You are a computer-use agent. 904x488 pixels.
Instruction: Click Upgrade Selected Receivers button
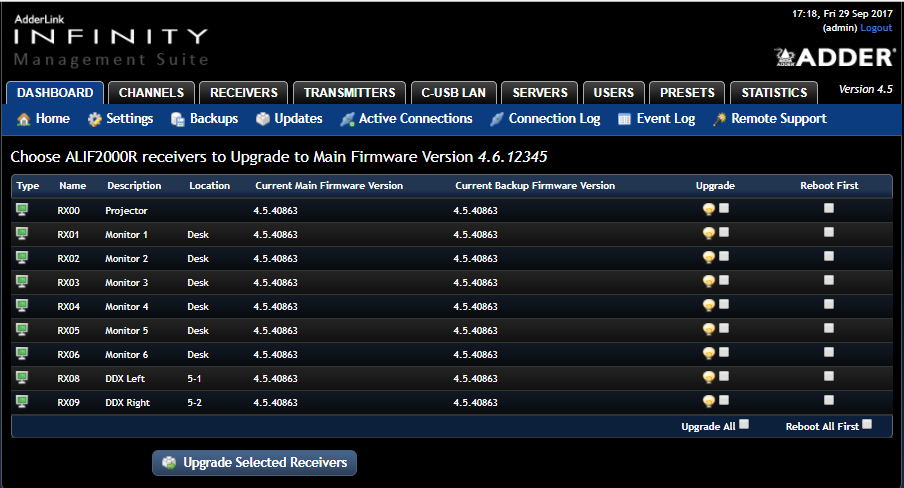254,463
